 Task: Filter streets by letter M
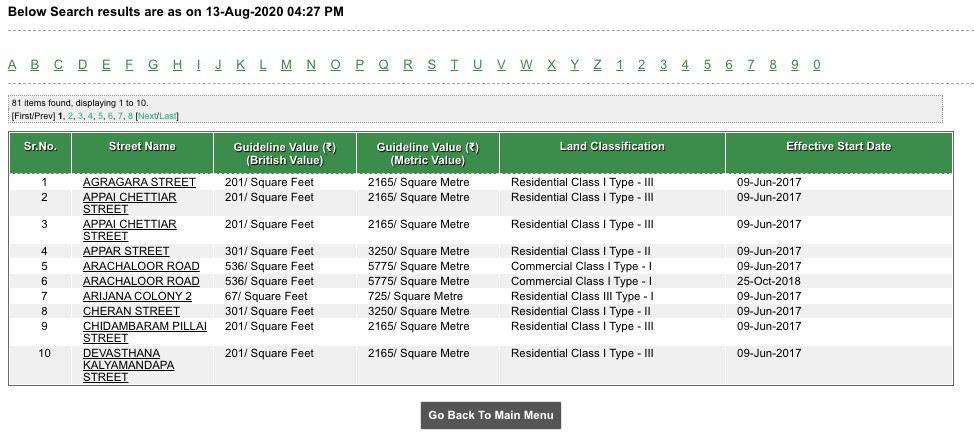[x=286, y=65]
